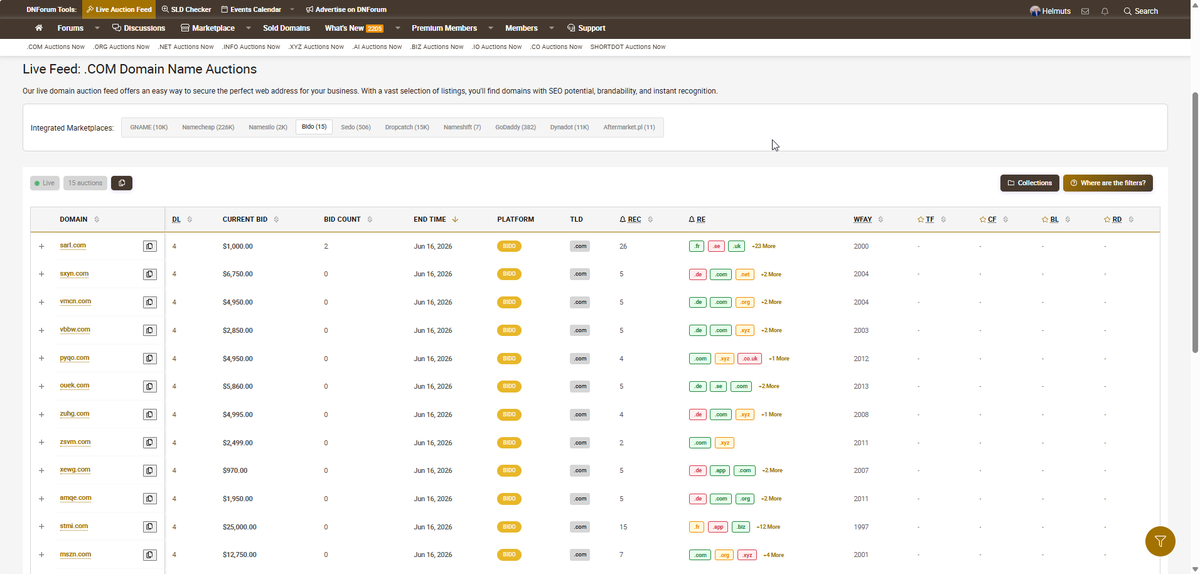Screen dimensions: 1200x574
Task: Sort by the WFAY column header
Action: tap(867, 219)
